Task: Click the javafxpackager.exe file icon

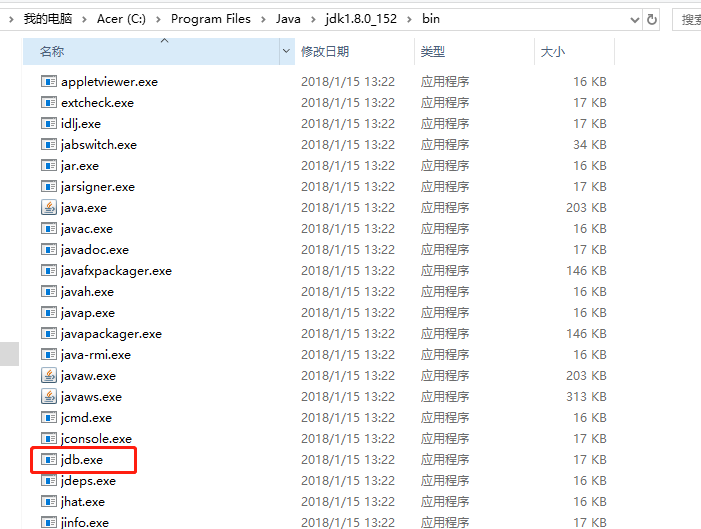Action: pos(49,271)
